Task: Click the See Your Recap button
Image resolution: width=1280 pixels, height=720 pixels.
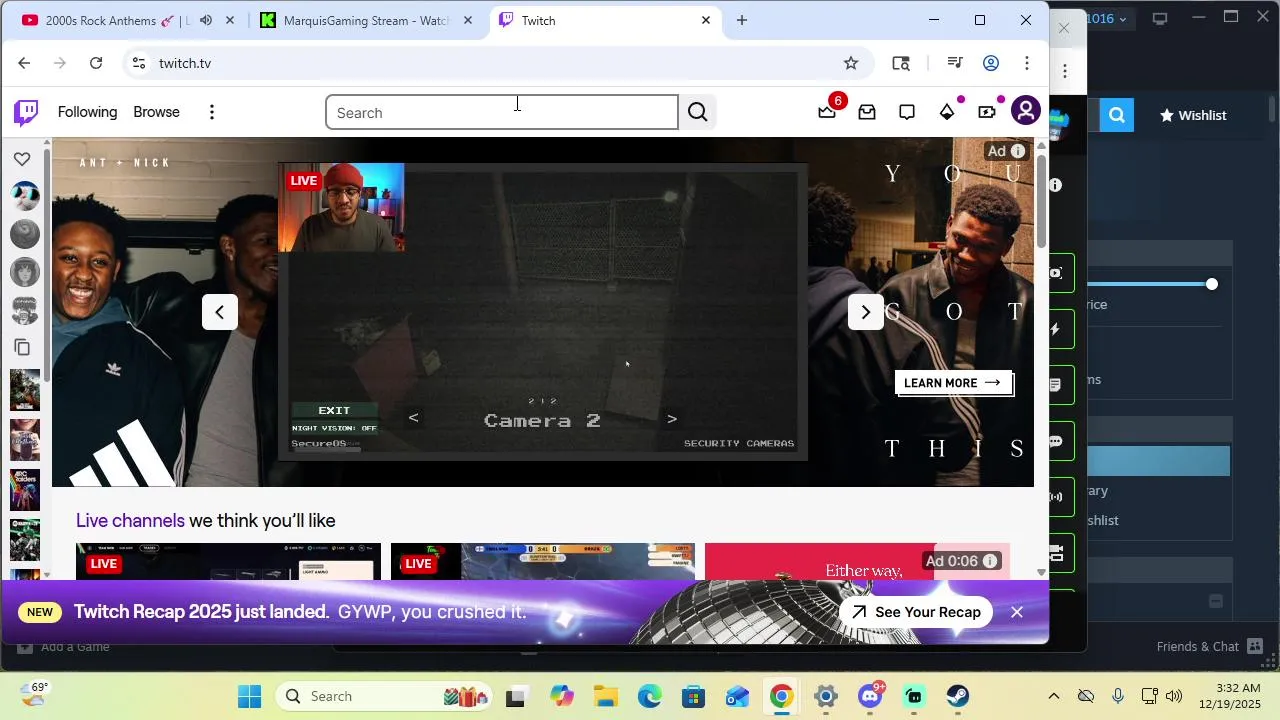Action: [x=917, y=612]
